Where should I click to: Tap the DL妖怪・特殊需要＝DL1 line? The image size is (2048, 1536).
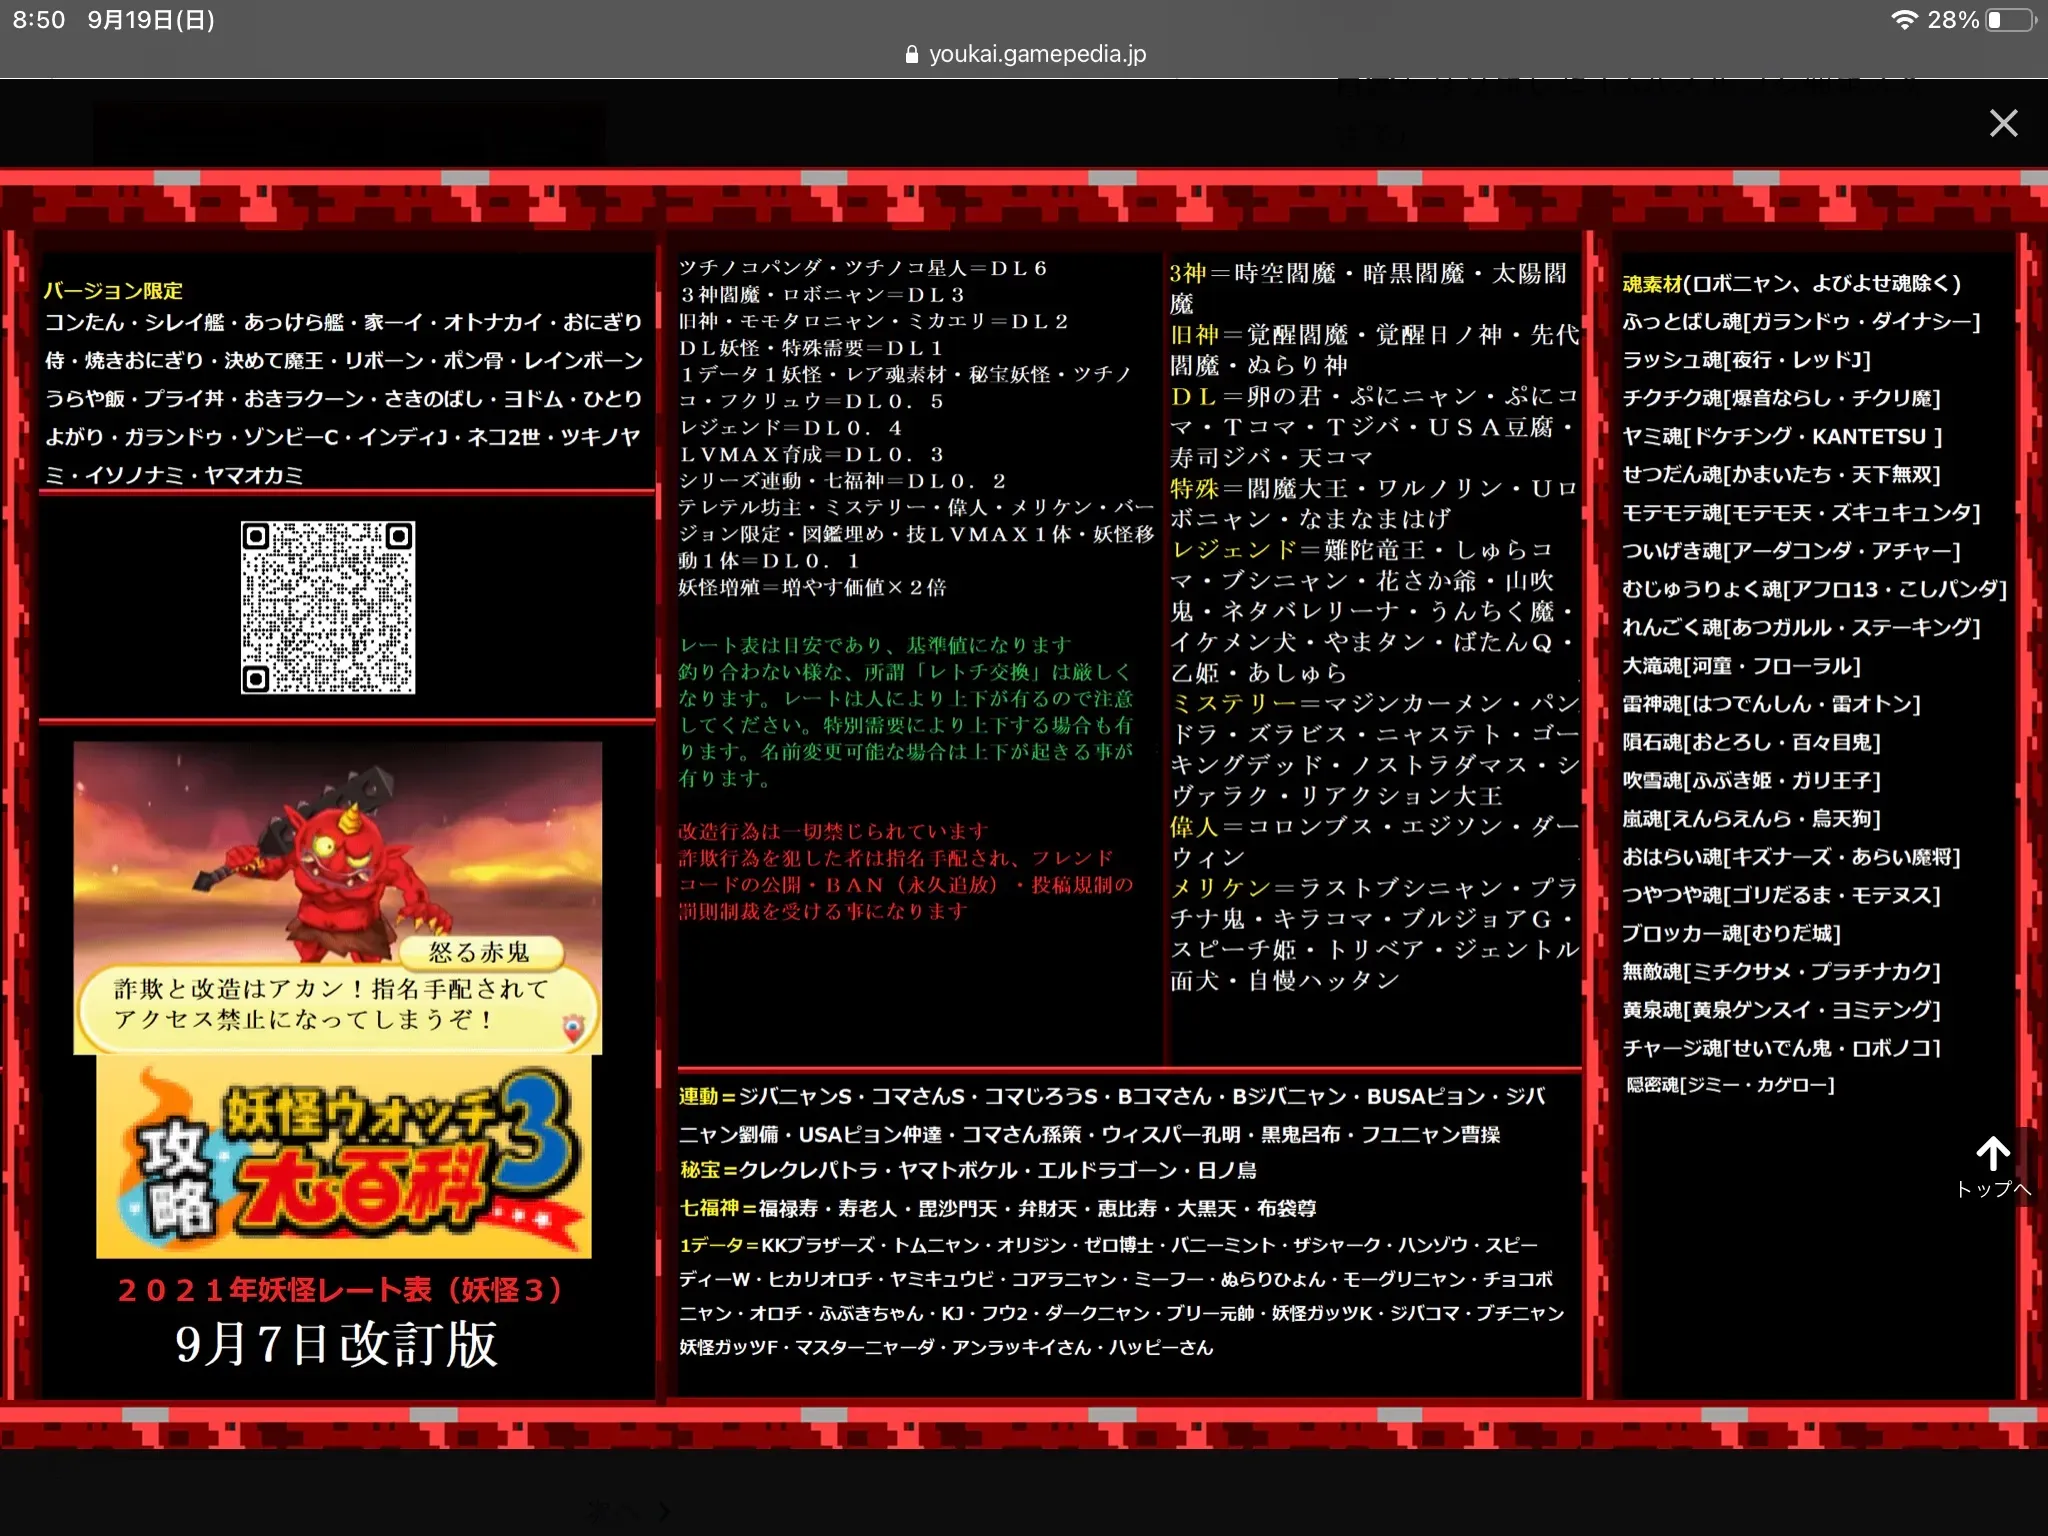(x=811, y=348)
